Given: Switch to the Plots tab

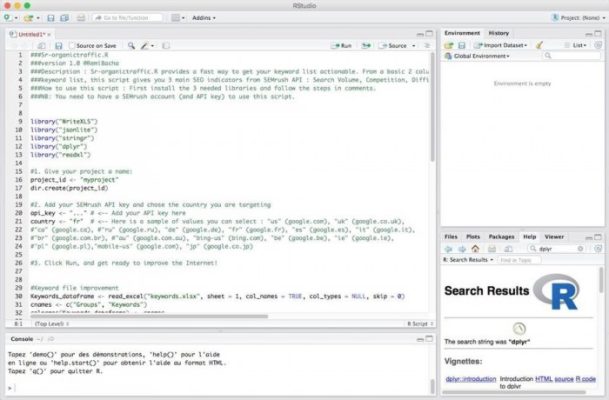Looking at the screenshot, I should coord(473,237).
